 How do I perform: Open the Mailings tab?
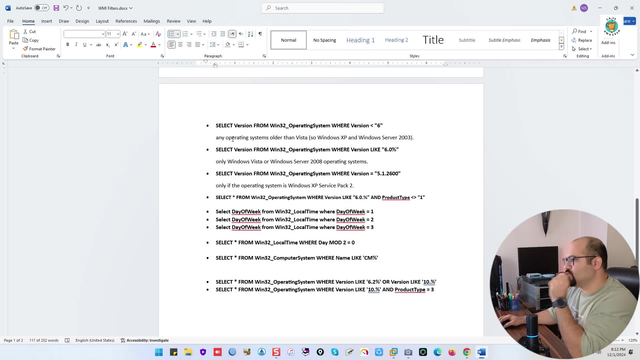point(151,21)
